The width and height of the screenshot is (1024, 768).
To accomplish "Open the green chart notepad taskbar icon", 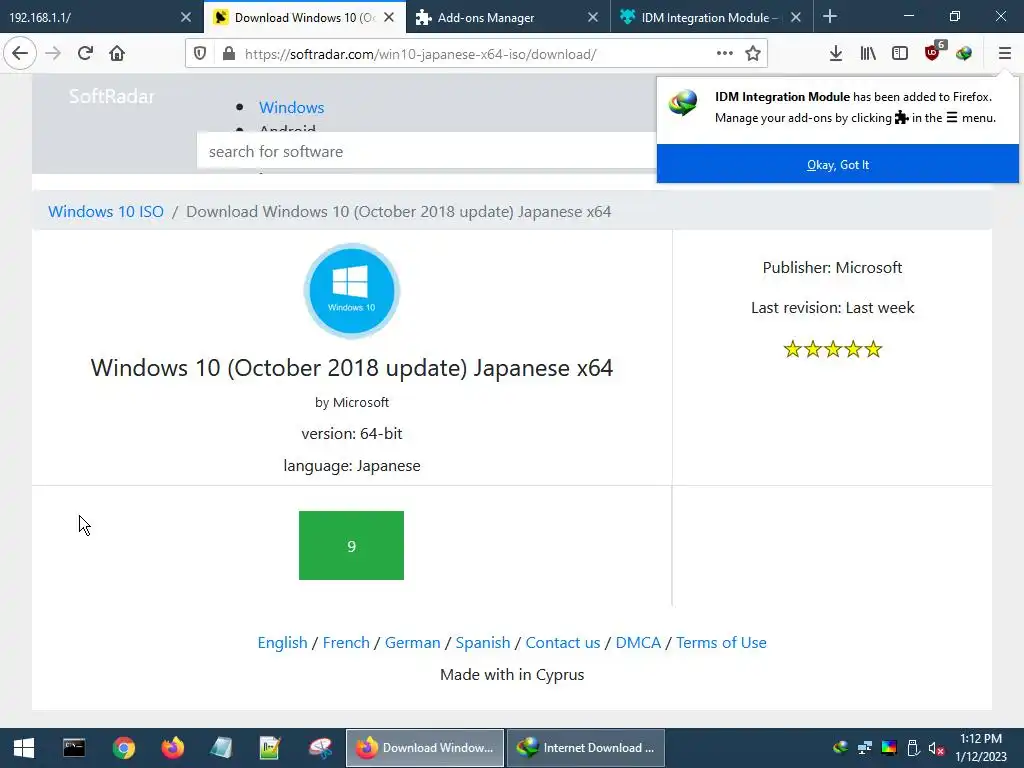I will (x=270, y=748).
